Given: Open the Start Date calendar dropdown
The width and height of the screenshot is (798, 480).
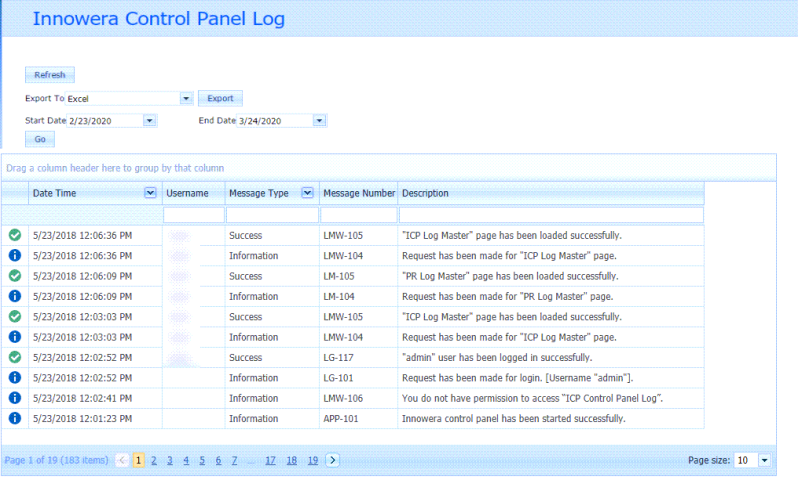Looking at the screenshot, I should [x=149, y=121].
